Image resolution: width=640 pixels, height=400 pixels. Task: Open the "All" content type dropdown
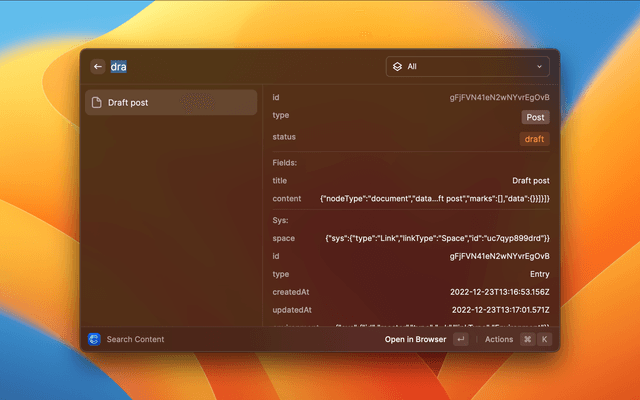pyautogui.click(x=468, y=67)
